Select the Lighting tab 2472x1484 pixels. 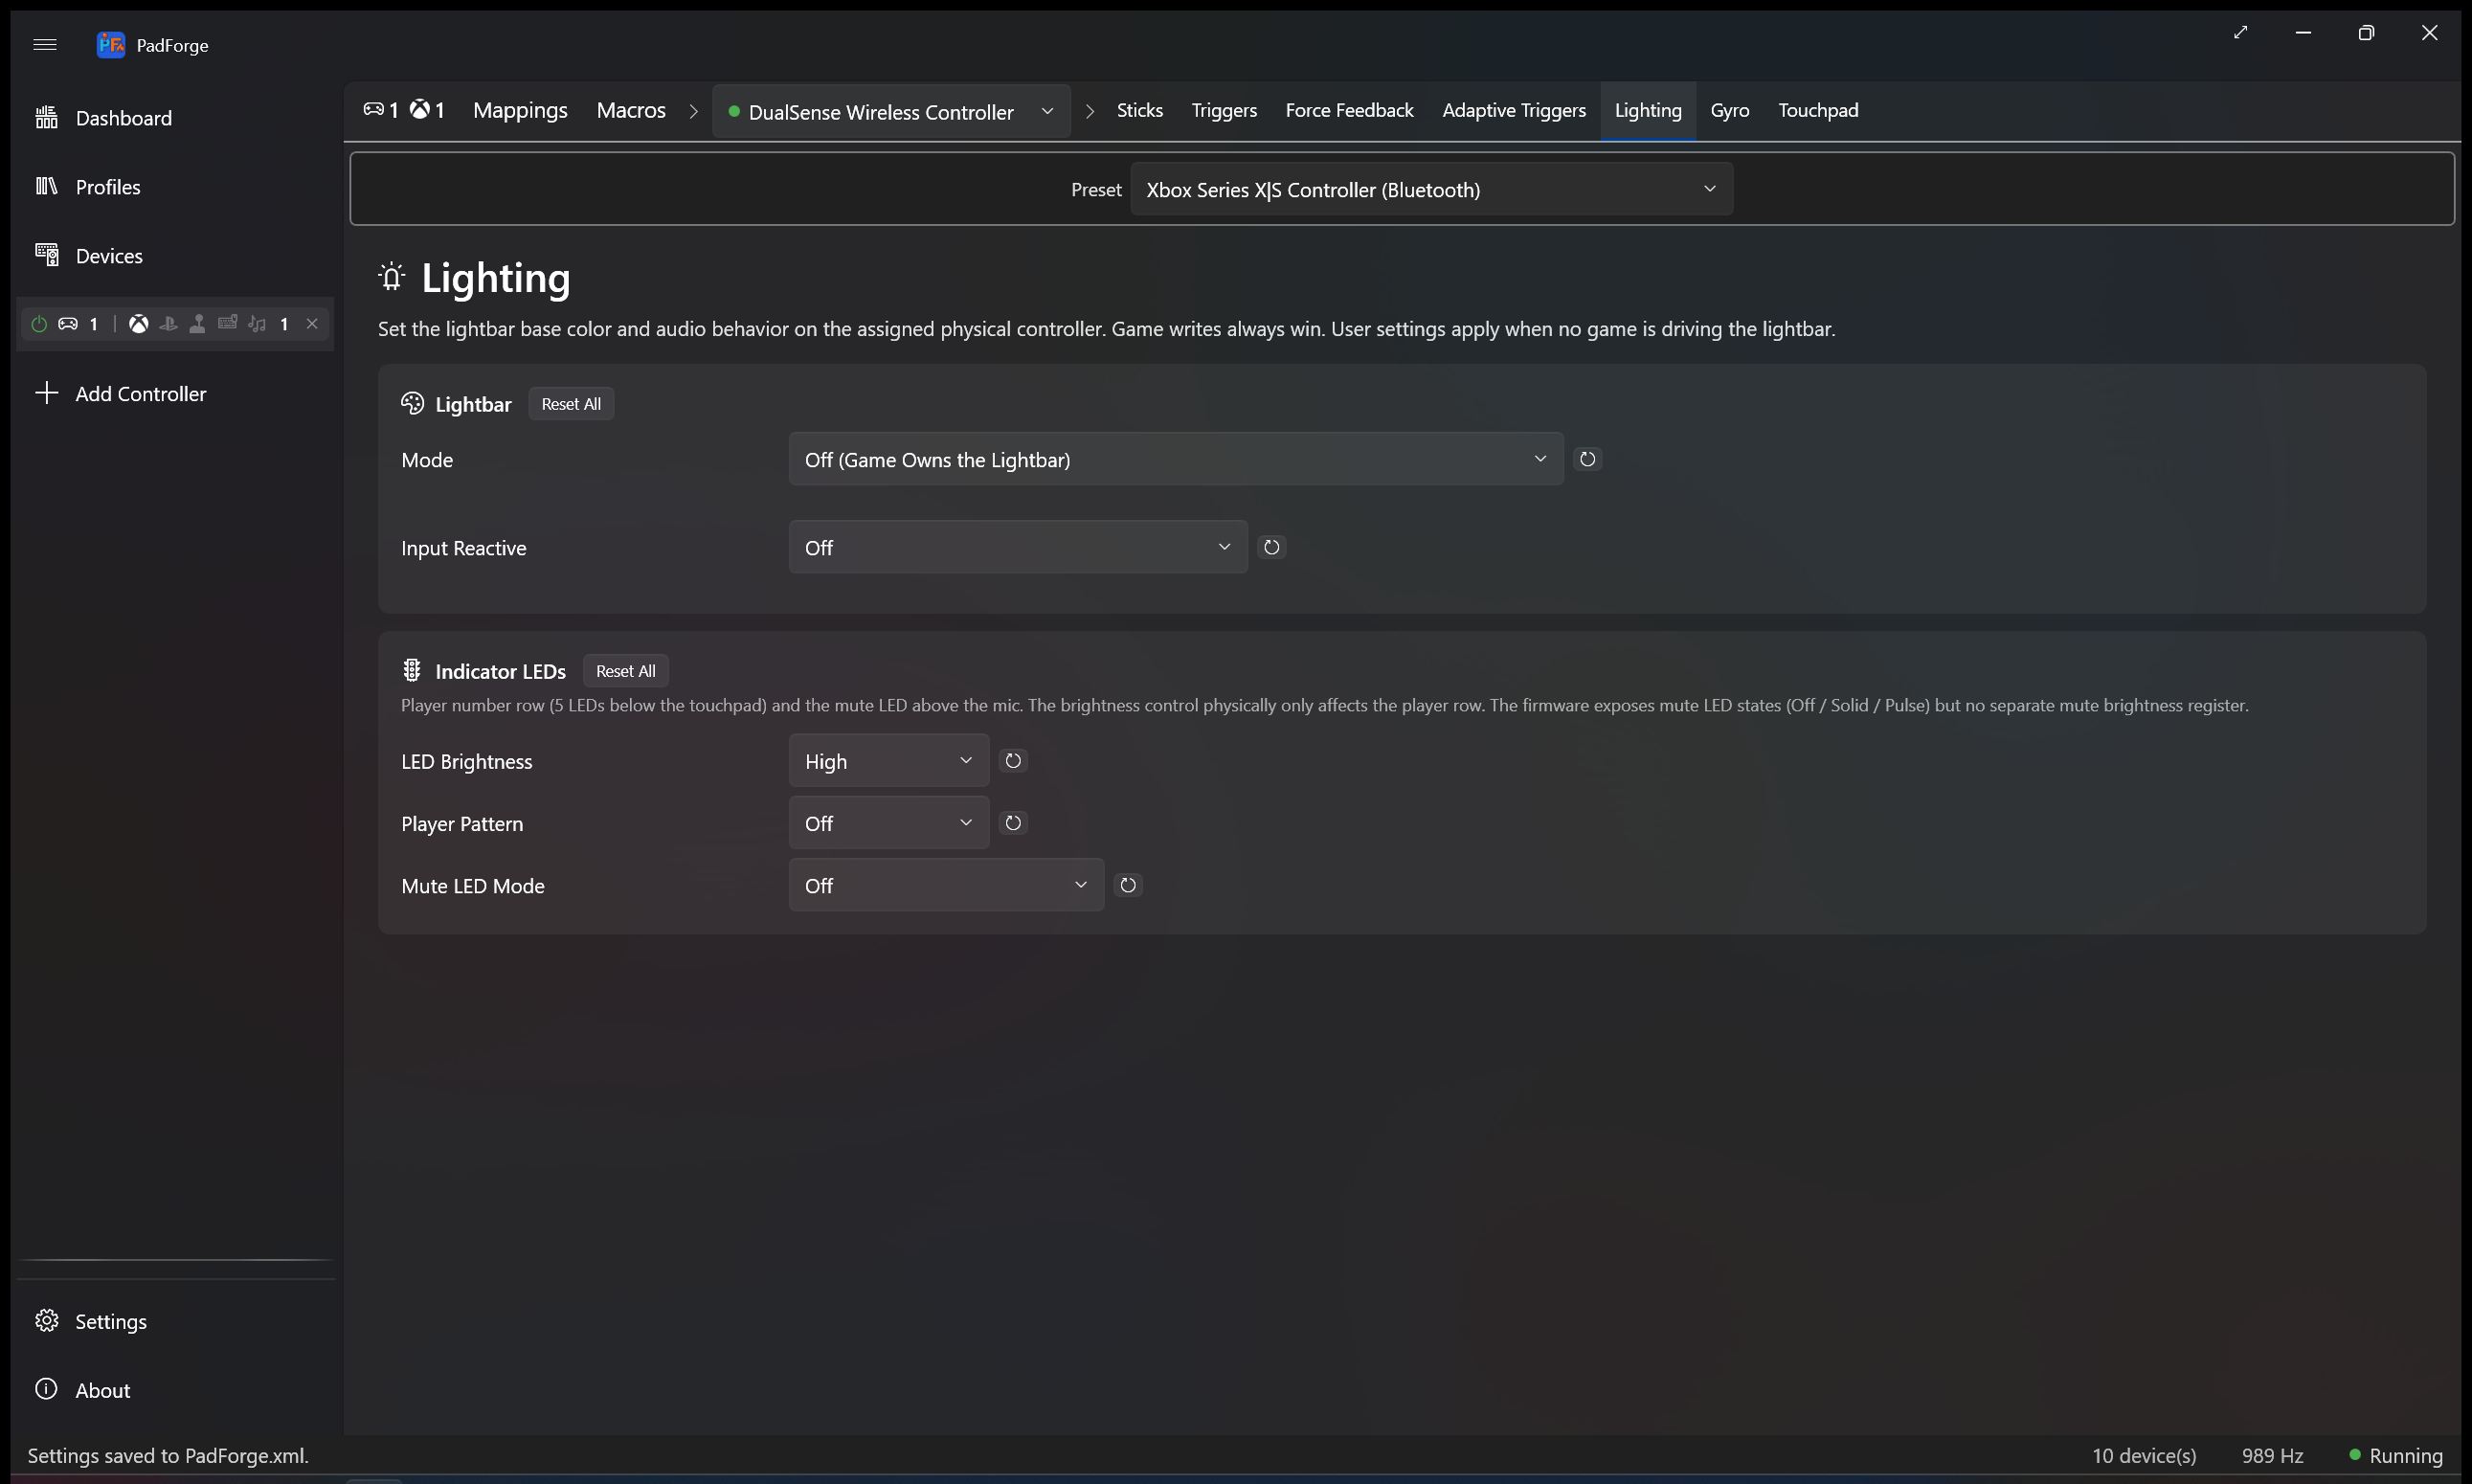[x=1648, y=110]
